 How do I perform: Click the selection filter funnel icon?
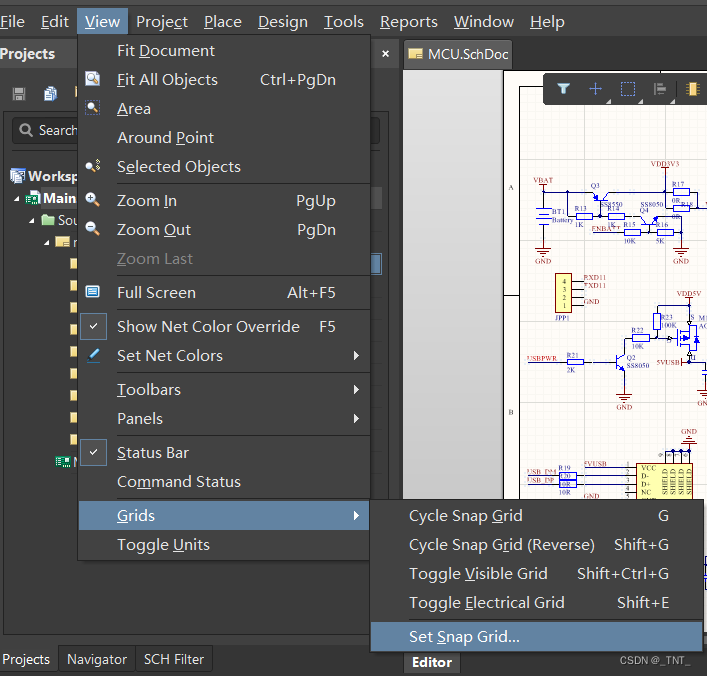(x=564, y=89)
